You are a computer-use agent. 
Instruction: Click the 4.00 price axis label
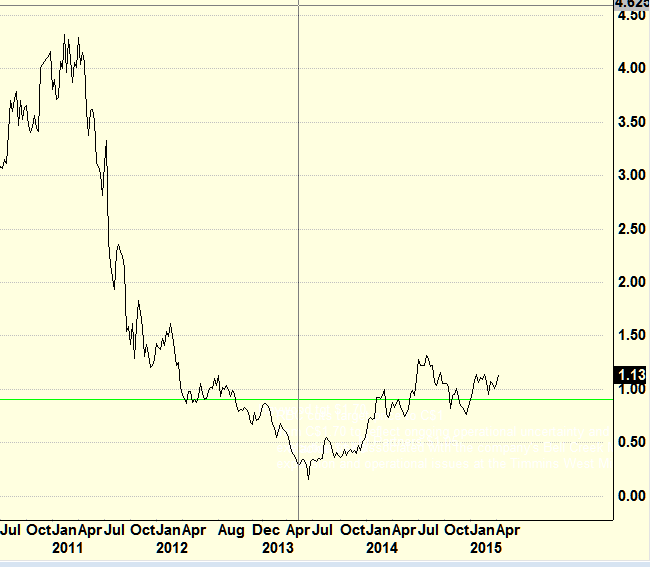point(632,68)
